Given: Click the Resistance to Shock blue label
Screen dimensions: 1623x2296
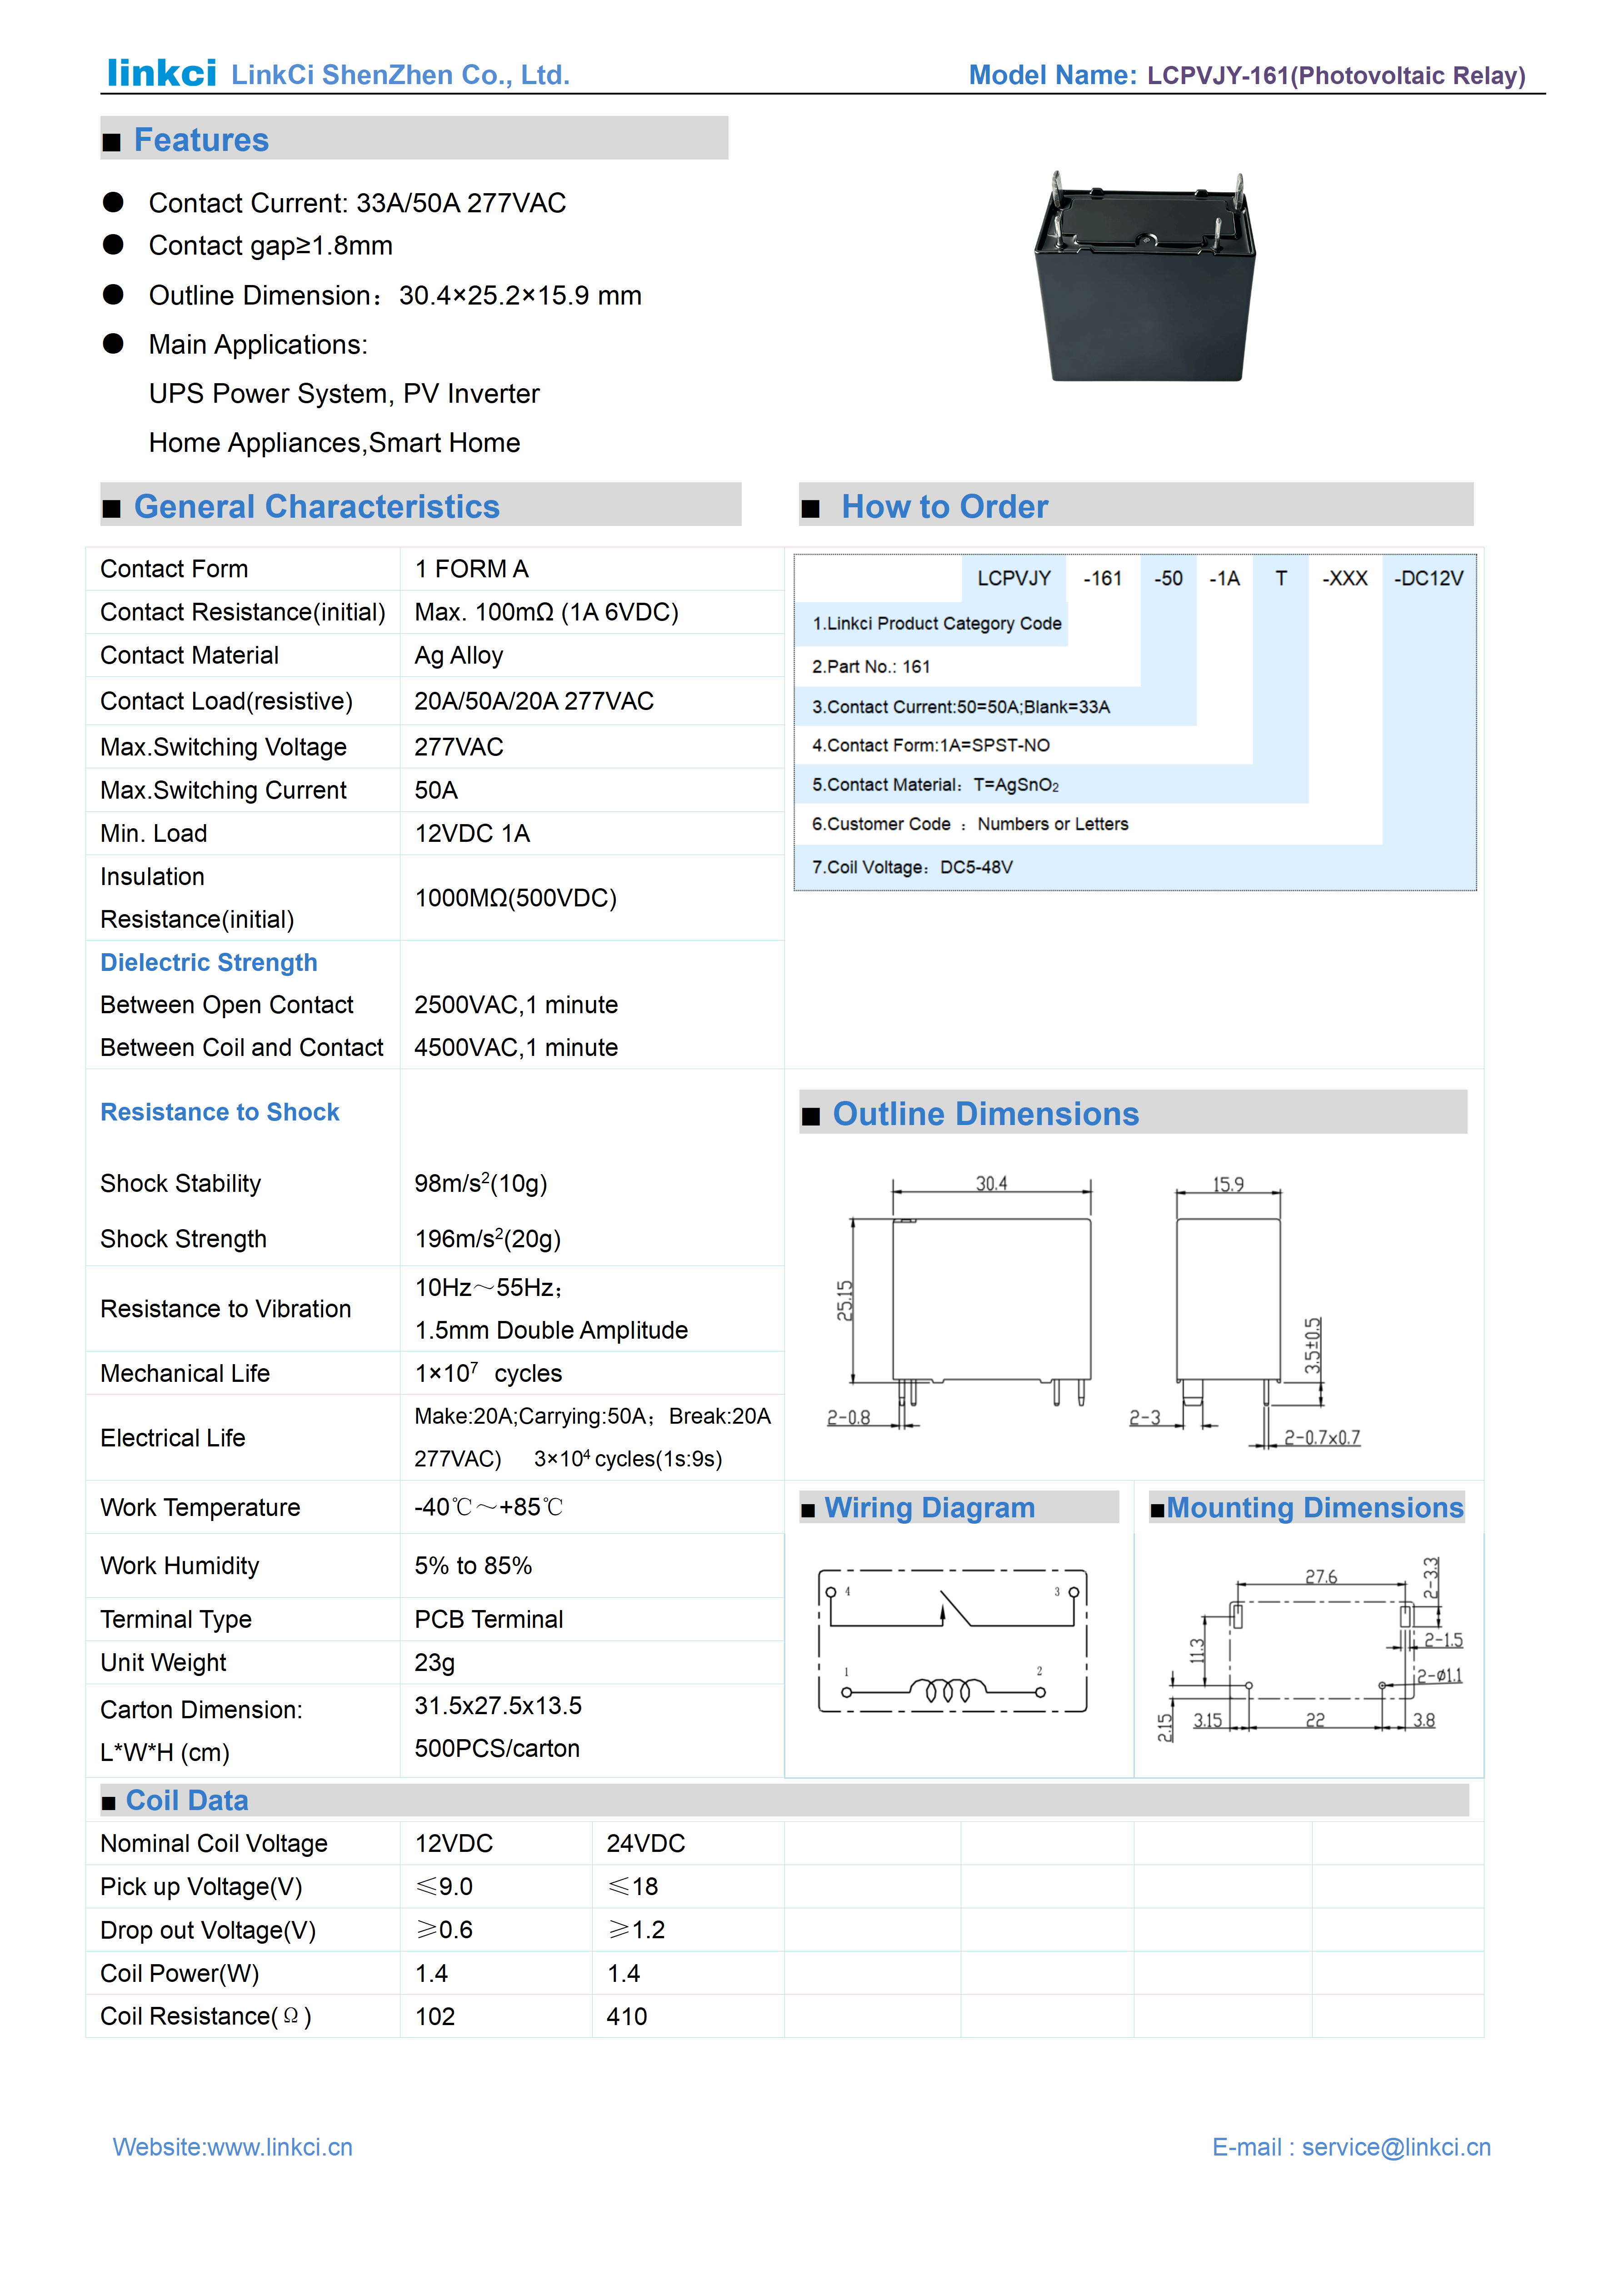Looking at the screenshot, I should point(220,1112).
